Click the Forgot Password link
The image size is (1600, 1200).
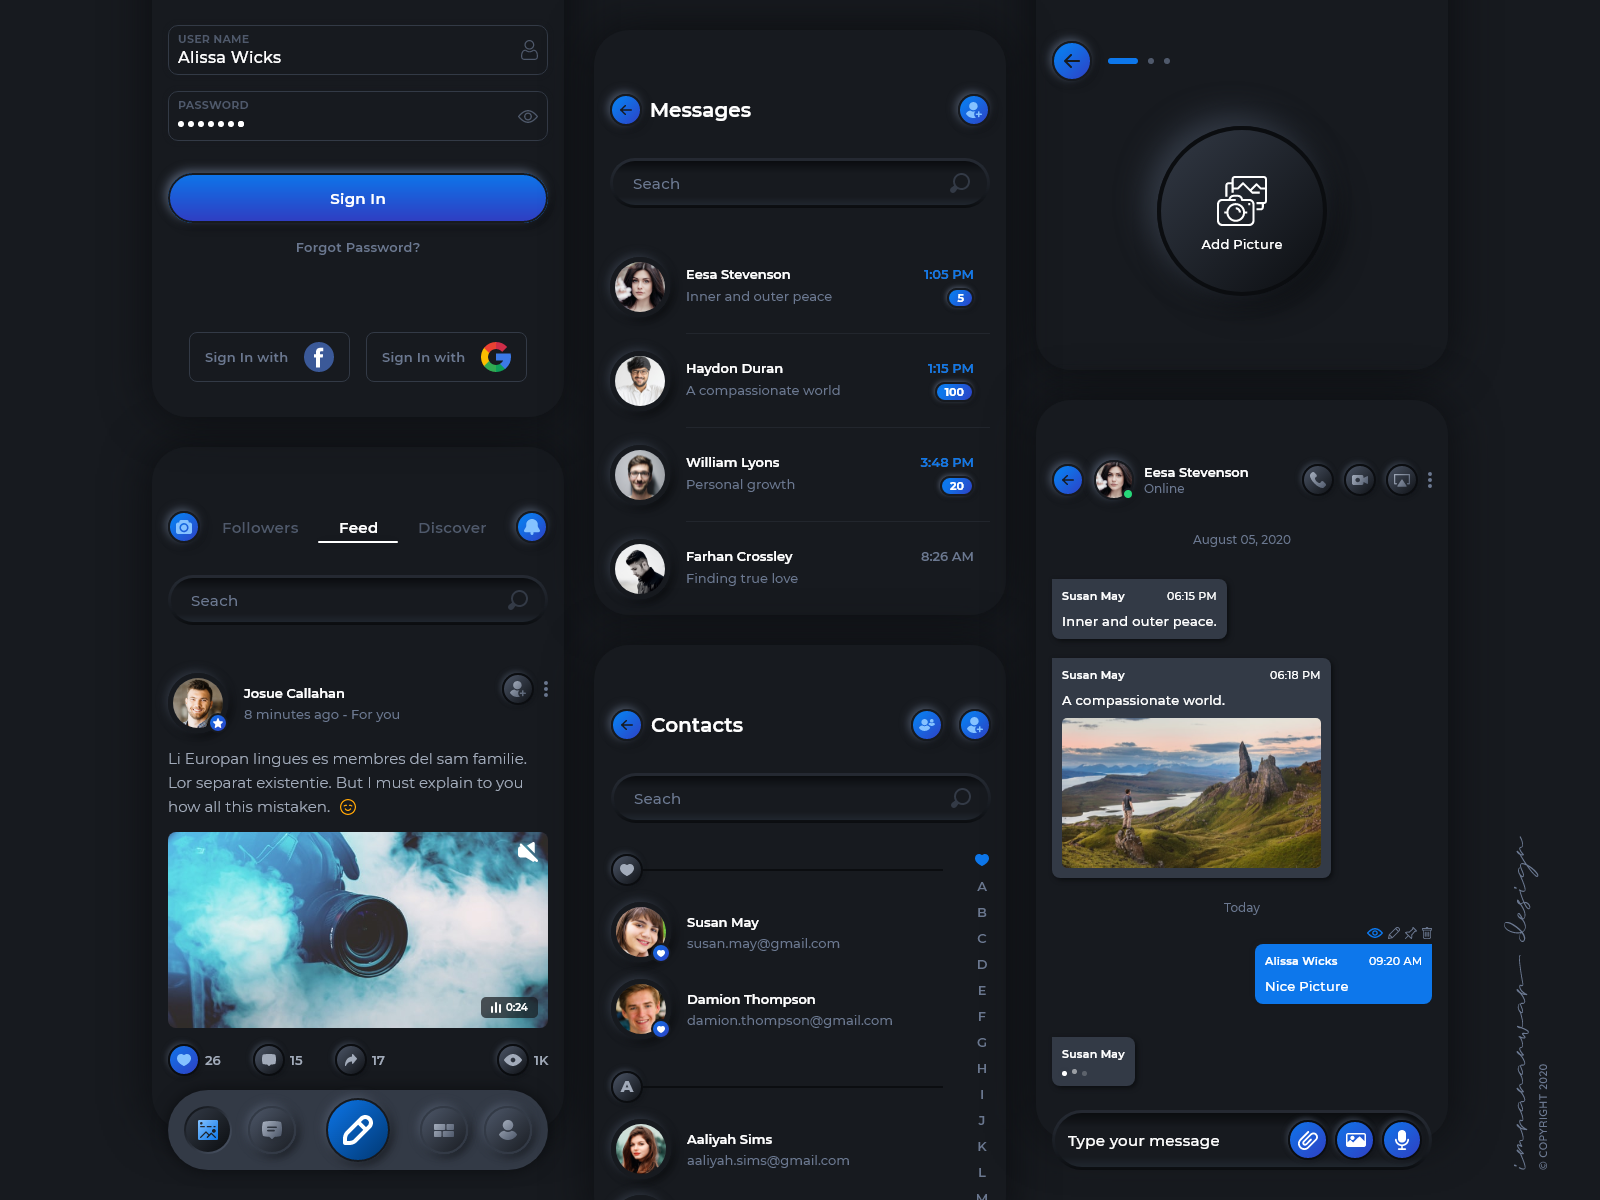click(357, 247)
